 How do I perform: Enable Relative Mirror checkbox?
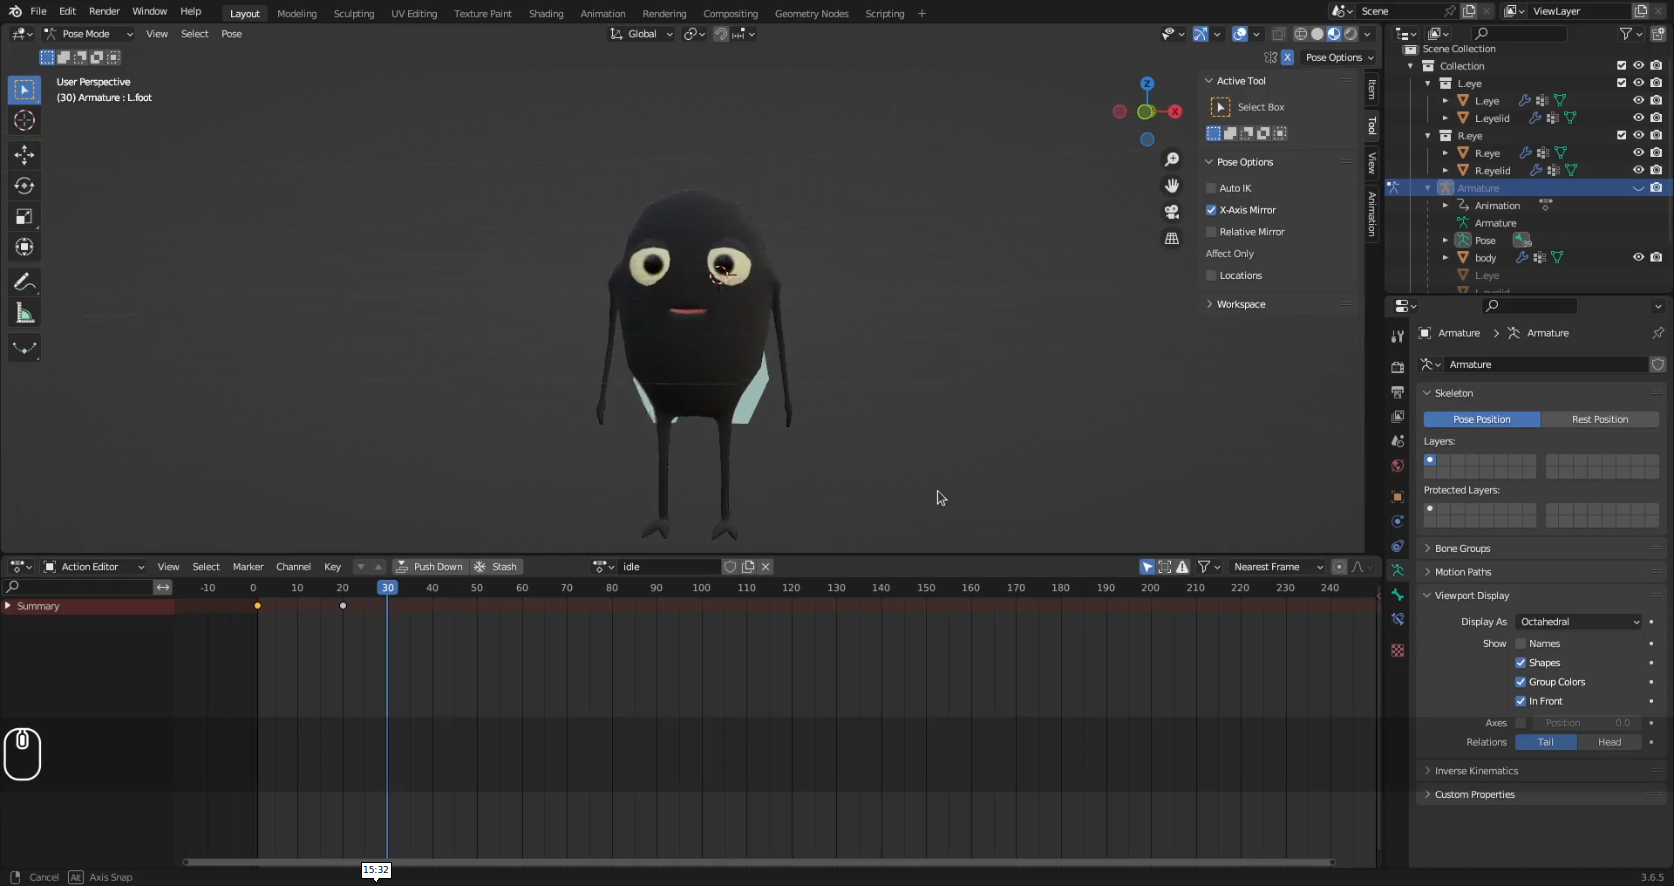(1211, 232)
